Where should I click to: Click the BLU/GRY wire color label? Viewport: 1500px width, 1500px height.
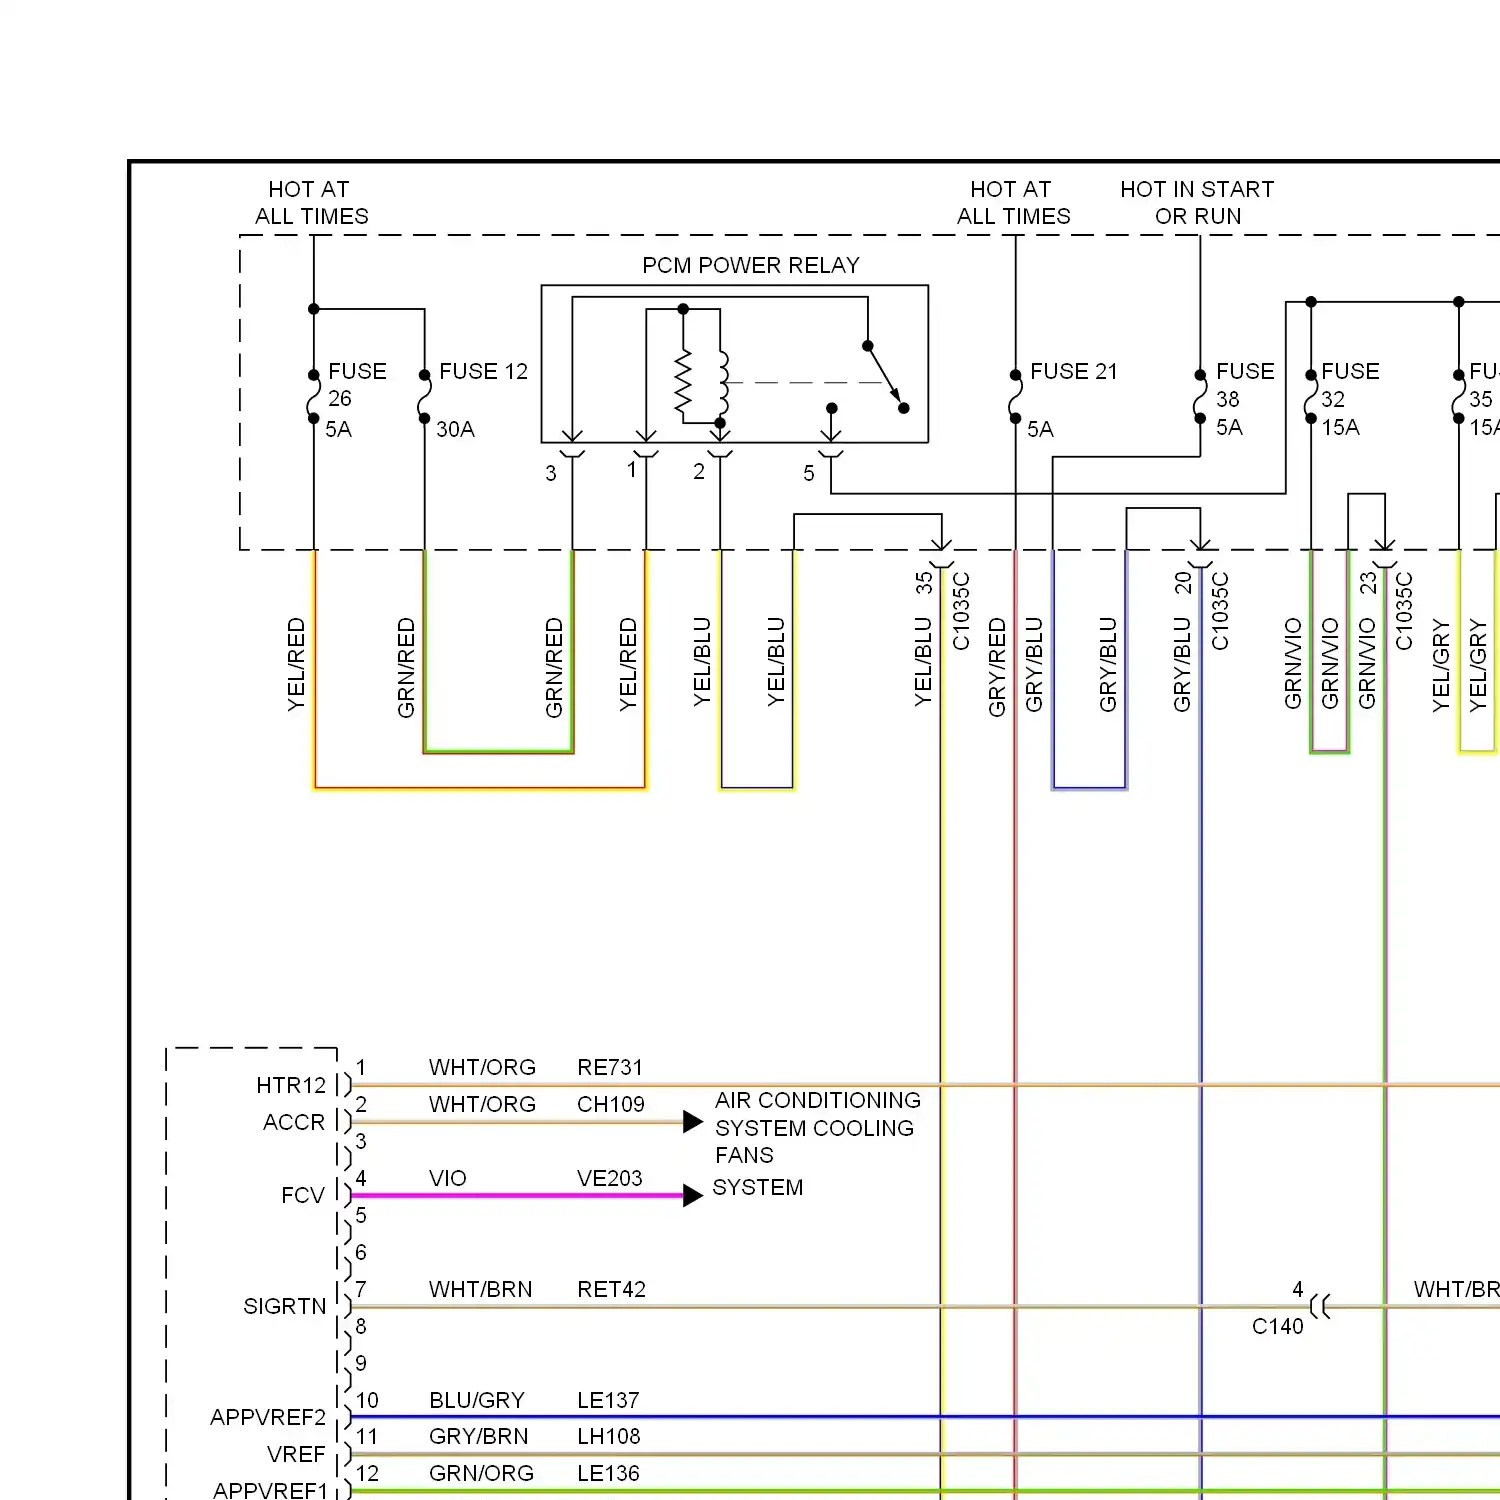pyautogui.click(x=477, y=1400)
